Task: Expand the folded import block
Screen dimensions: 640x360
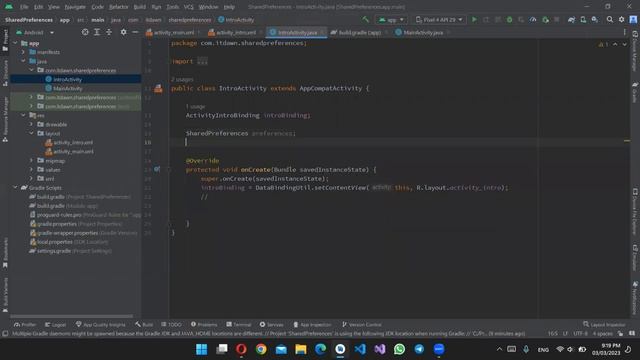Action: [x=202, y=61]
